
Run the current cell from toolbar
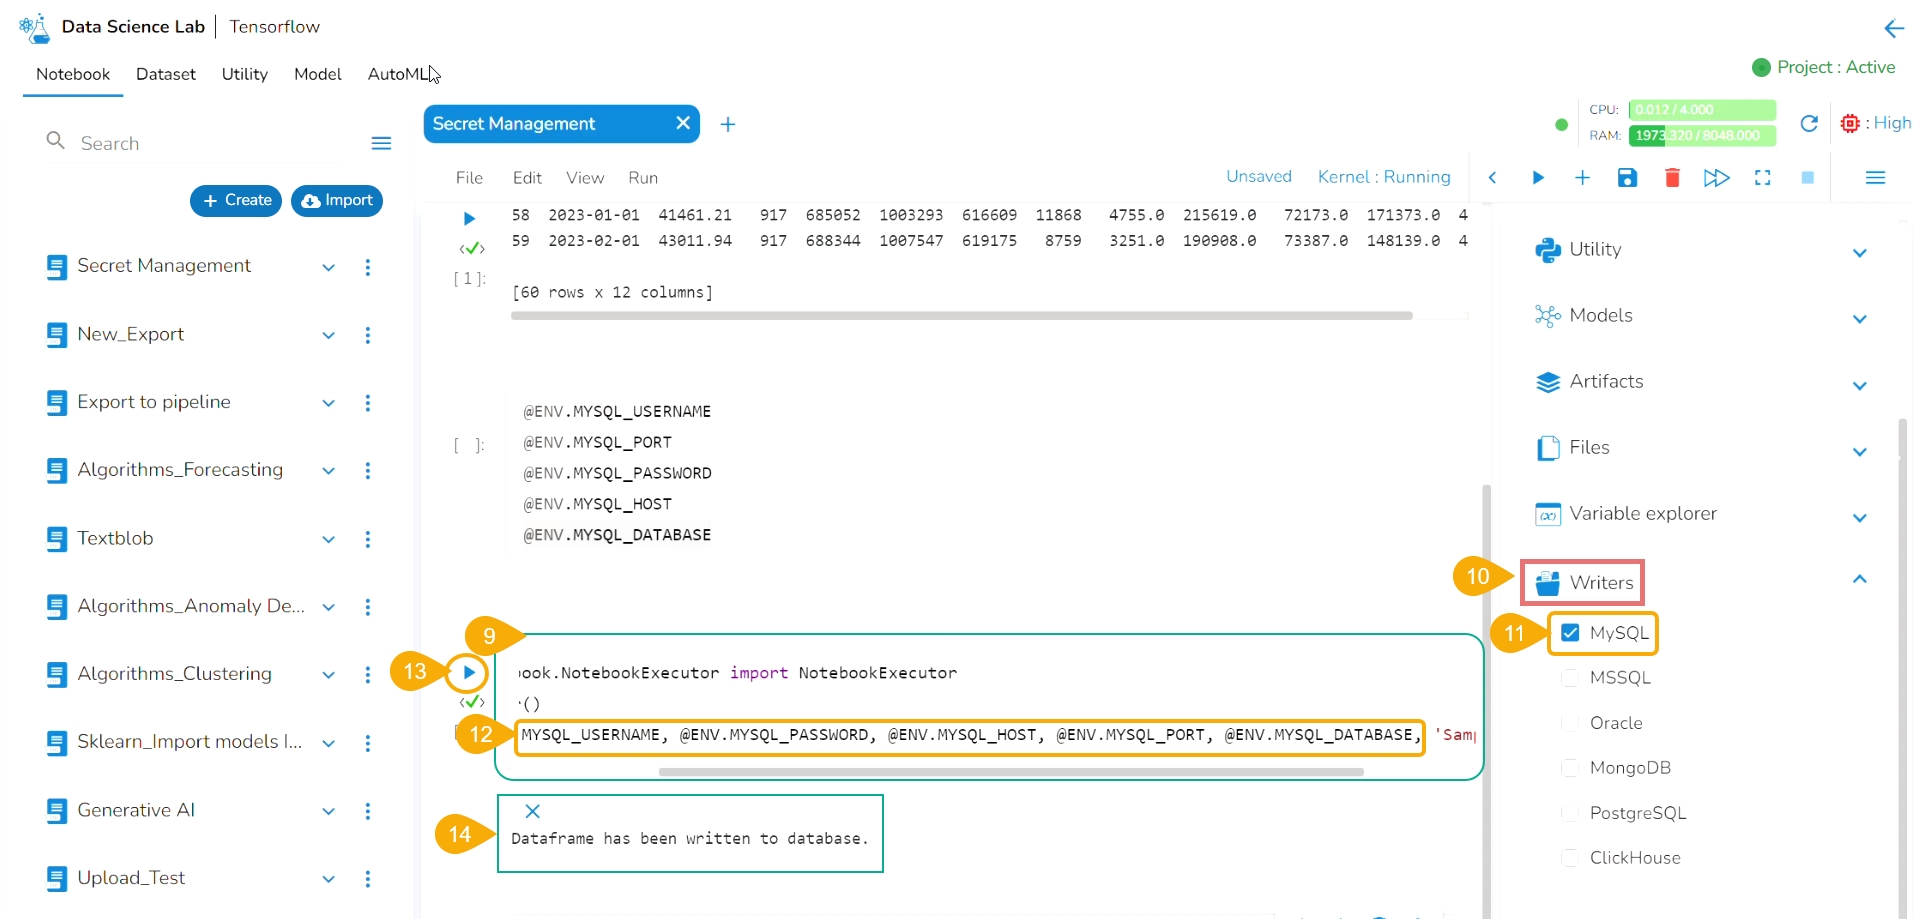tap(1538, 178)
